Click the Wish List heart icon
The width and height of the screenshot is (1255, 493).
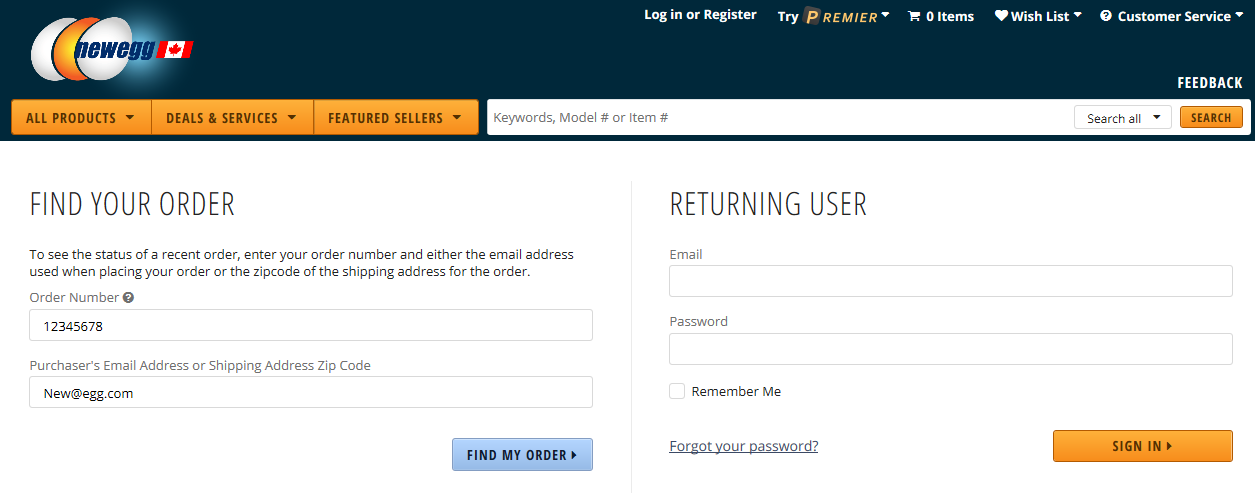[x=1001, y=16]
